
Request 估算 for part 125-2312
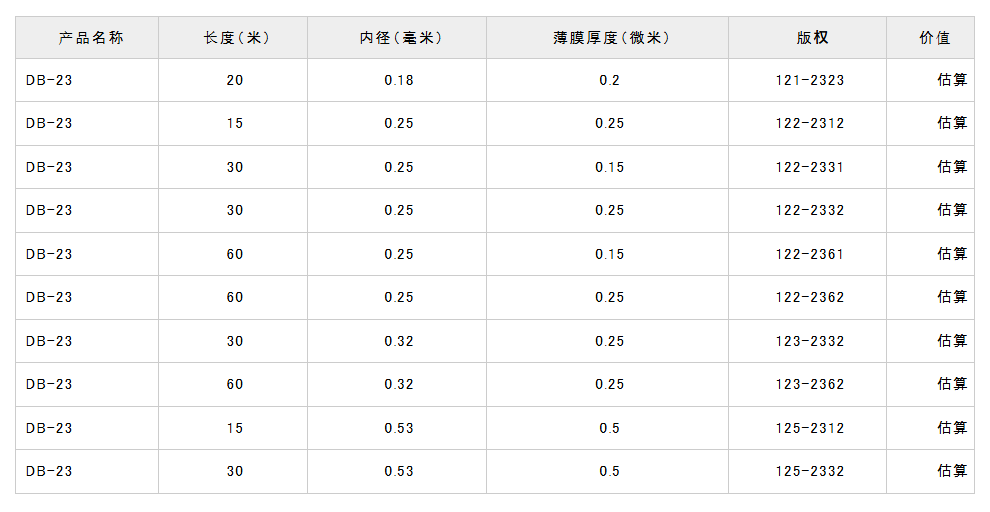[x=951, y=428]
